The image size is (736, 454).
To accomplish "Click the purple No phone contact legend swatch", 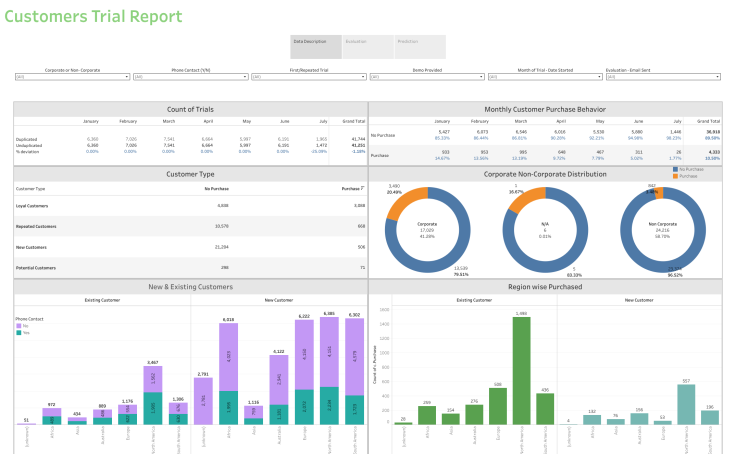I will 19,326.
